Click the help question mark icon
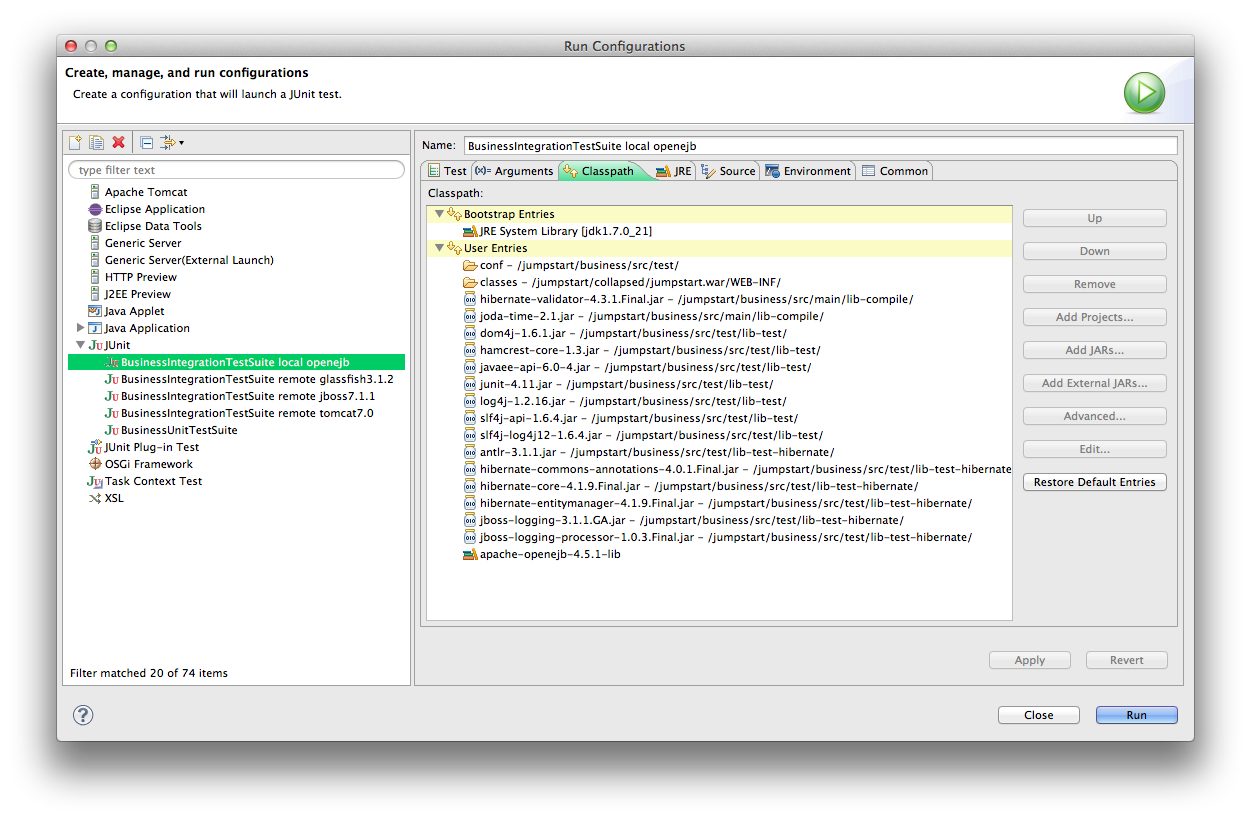Viewport: 1251px width, 820px height. coord(83,715)
